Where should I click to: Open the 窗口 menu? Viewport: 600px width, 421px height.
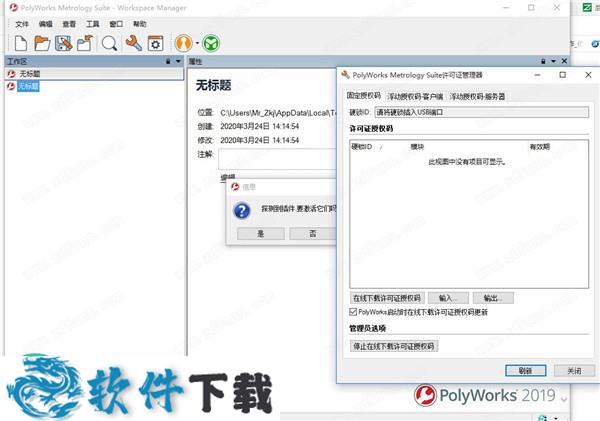[116, 24]
